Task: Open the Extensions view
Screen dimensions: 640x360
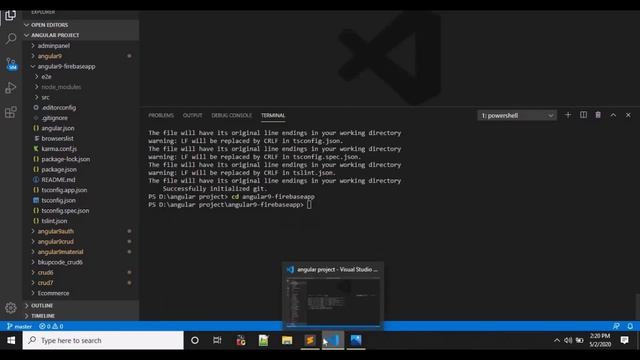Action: tap(11, 112)
